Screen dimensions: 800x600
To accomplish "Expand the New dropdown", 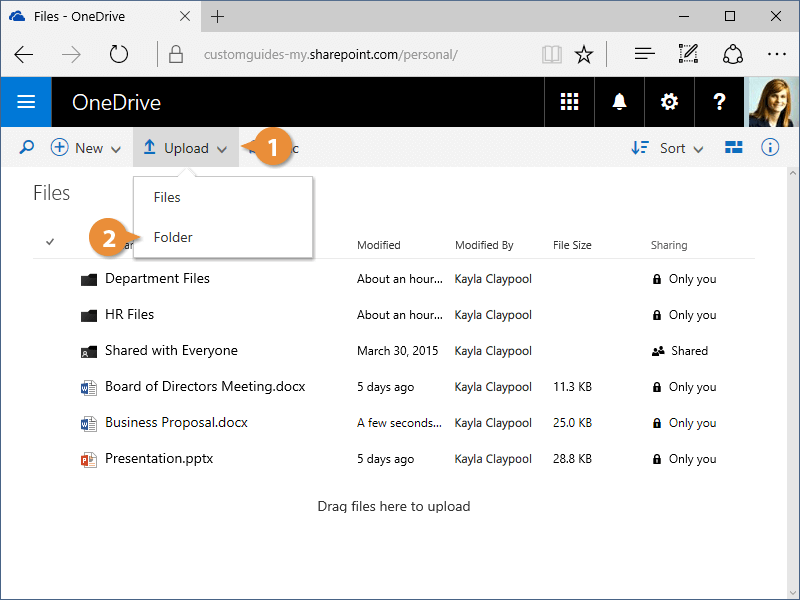I will pyautogui.click(x=86, y=148).
